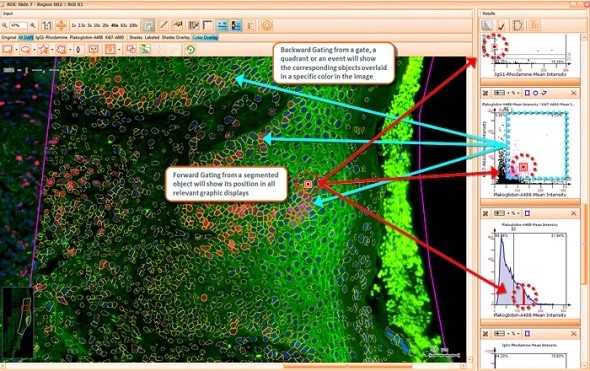Click the Shades Overlay view option
Screen dimensions: 590x371
pos(176,37)
